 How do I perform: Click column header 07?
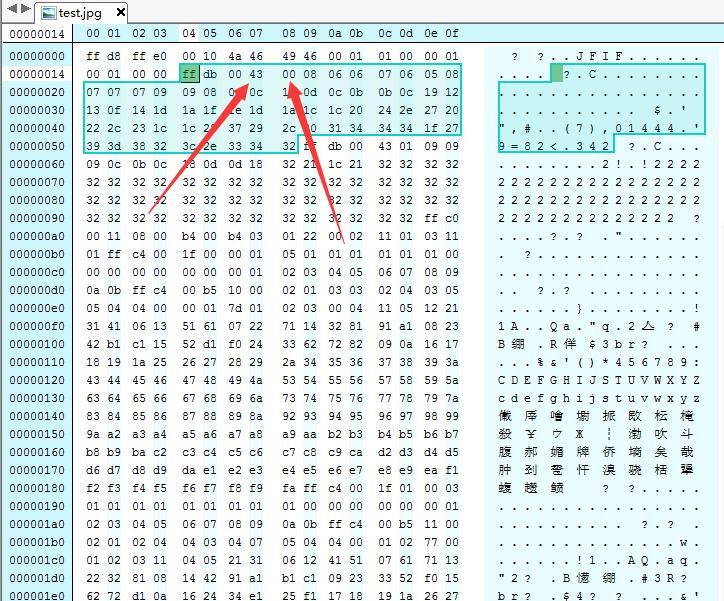coord(256,33)
